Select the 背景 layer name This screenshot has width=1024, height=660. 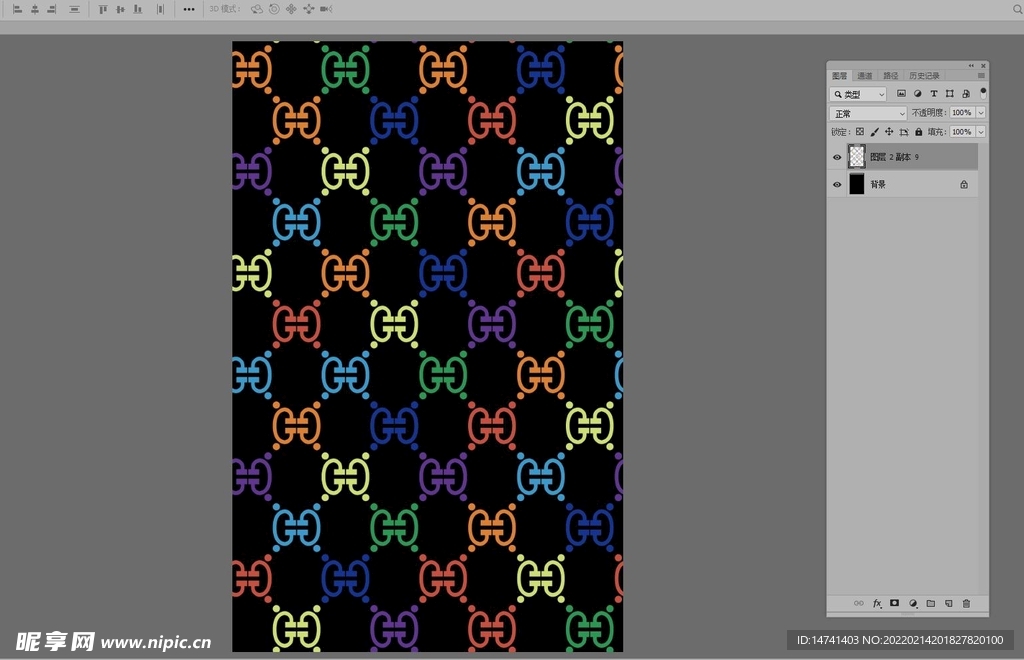point(878,185)
